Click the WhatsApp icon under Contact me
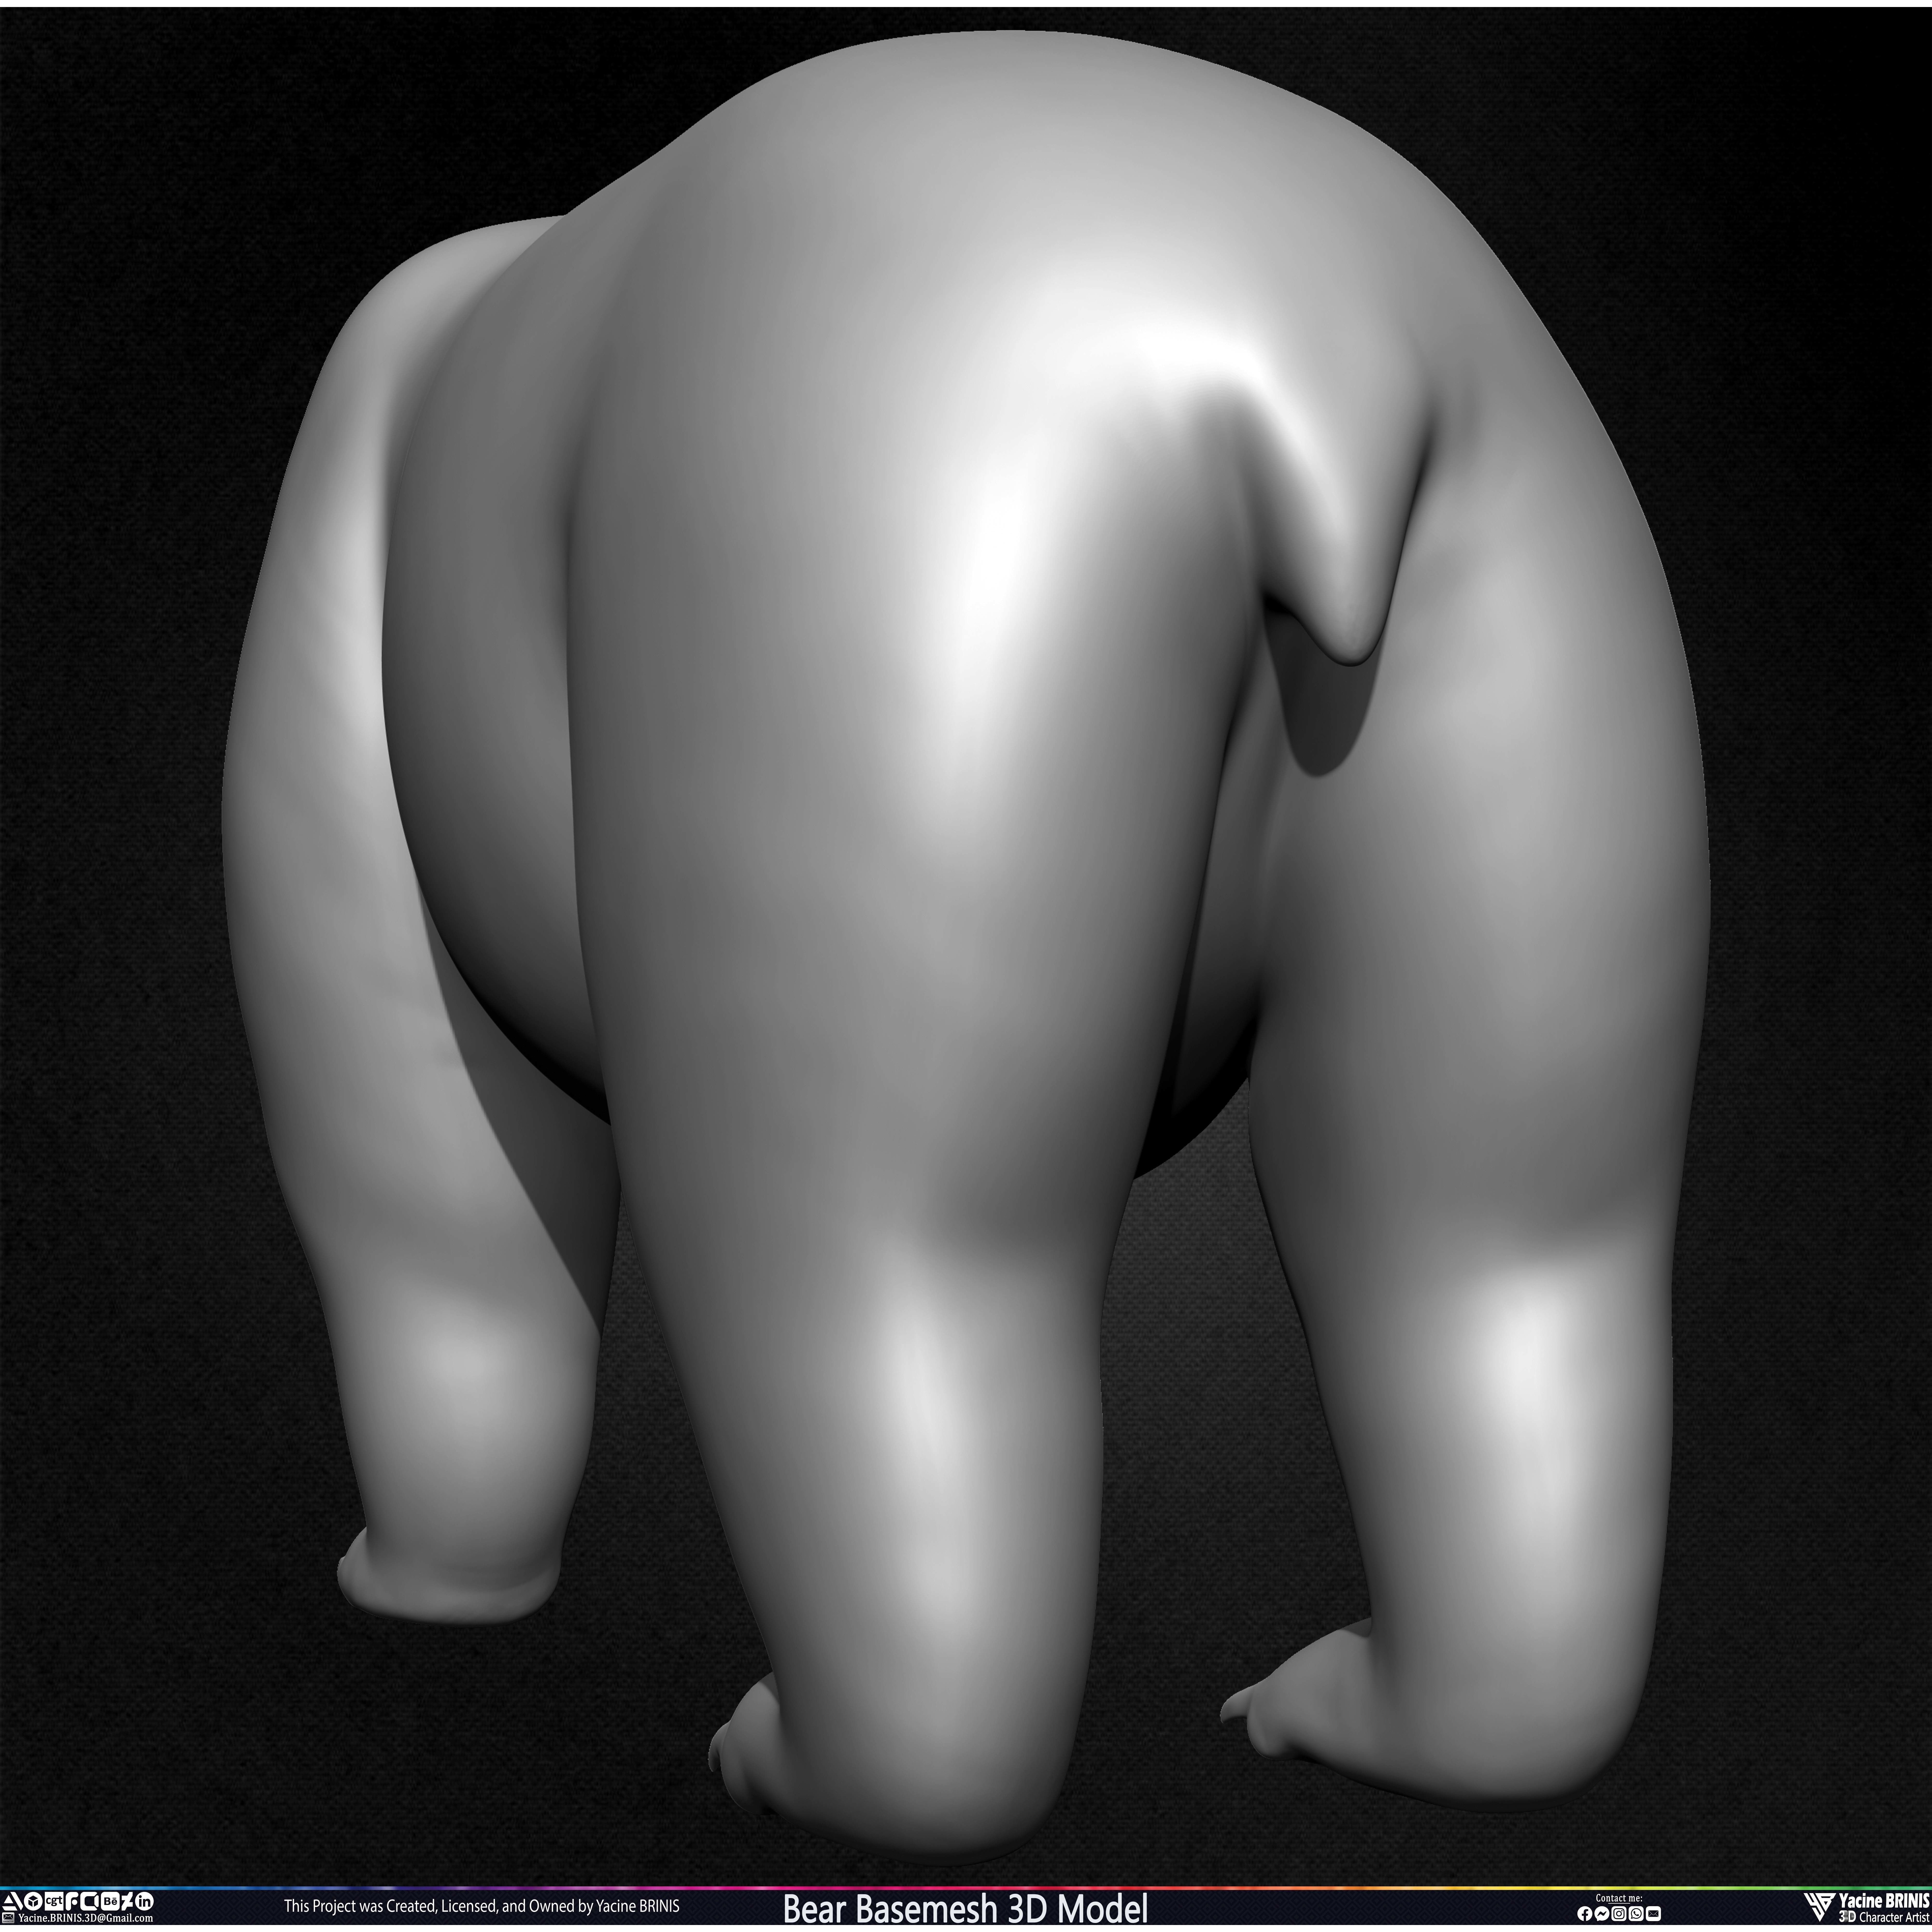This screenshot has height=1932, width=1932. [1636, 1914]
